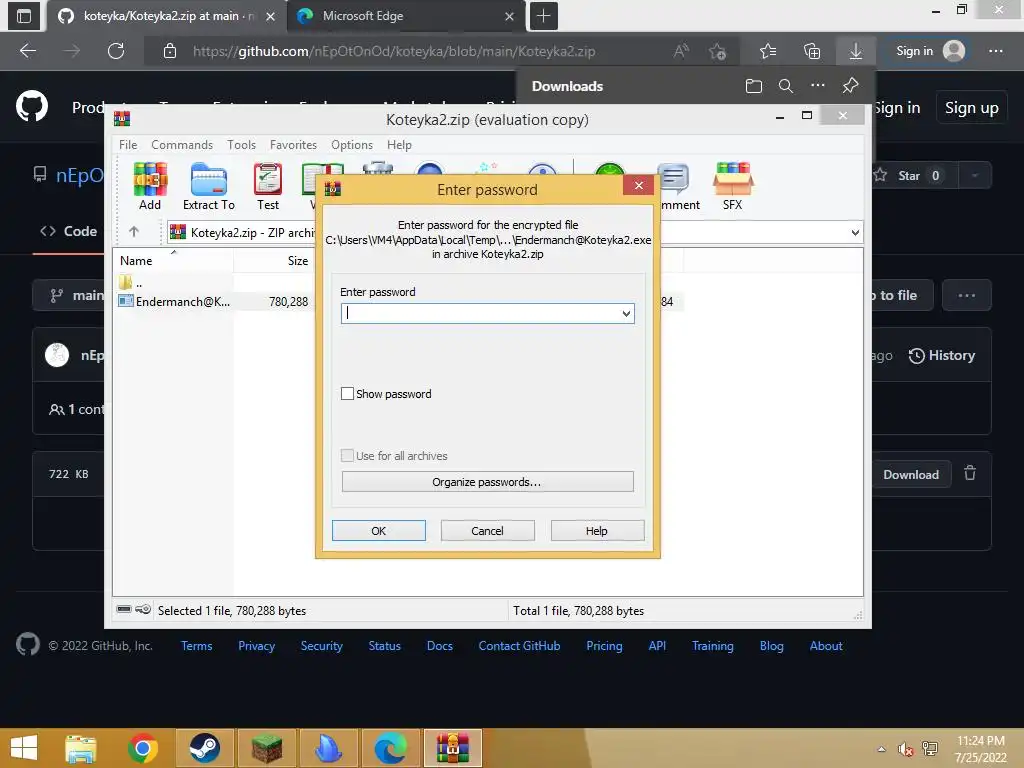Image resolution: width=1024 pixels, height=768 pixels.
Task: Click the up-one-level arrow in WinRAR
Action: coord(134,231)
